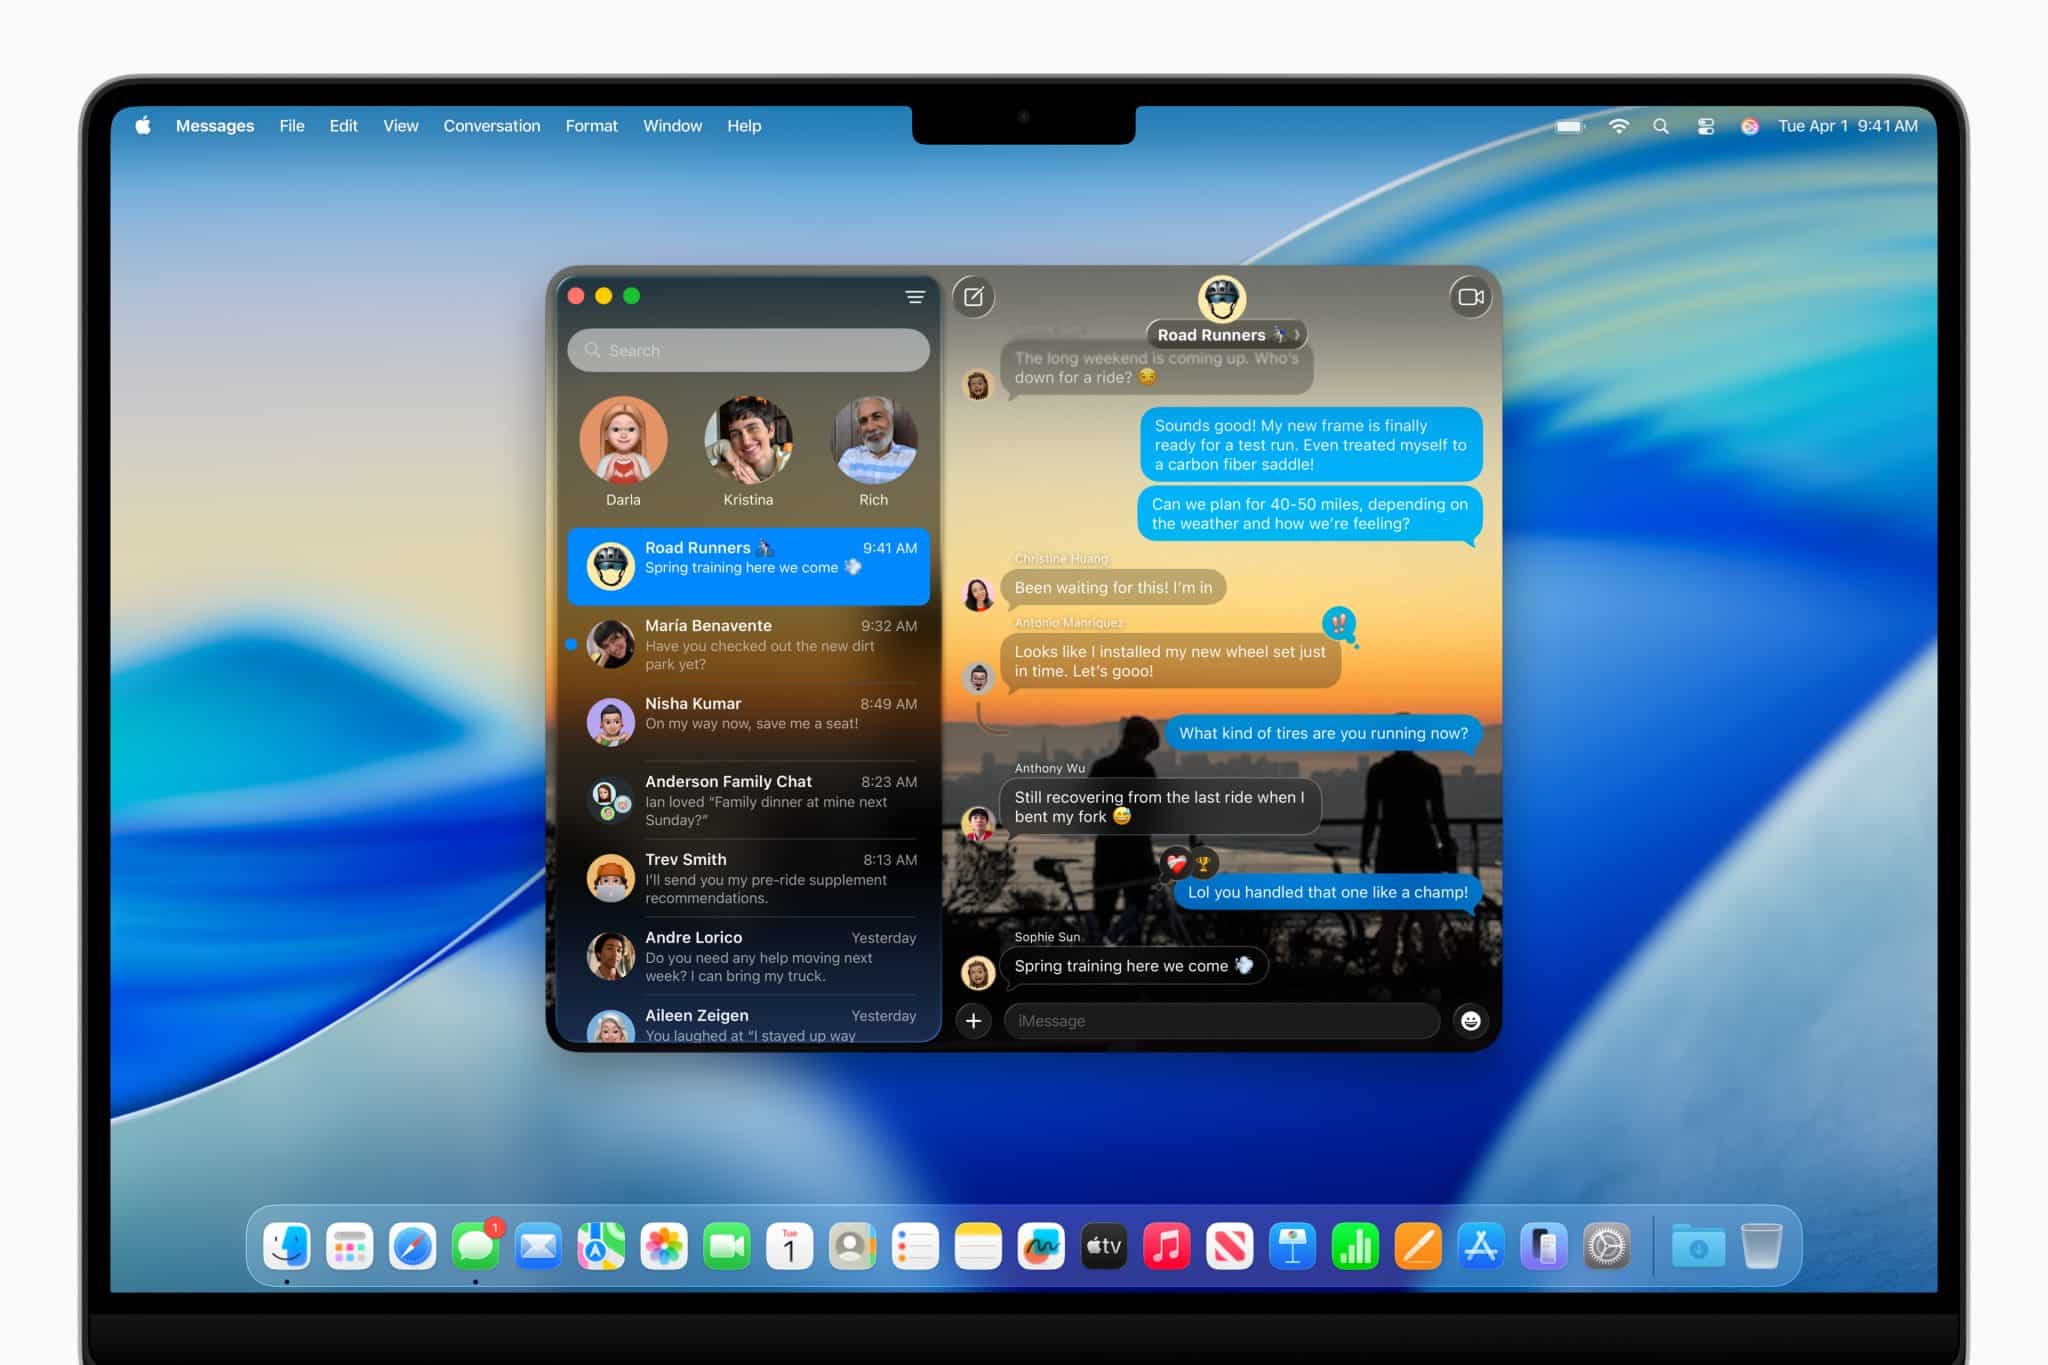Screen dimensions: 2048x1365
Task: Open the conversation filter menu icon
Action: [x=914, y=297]
